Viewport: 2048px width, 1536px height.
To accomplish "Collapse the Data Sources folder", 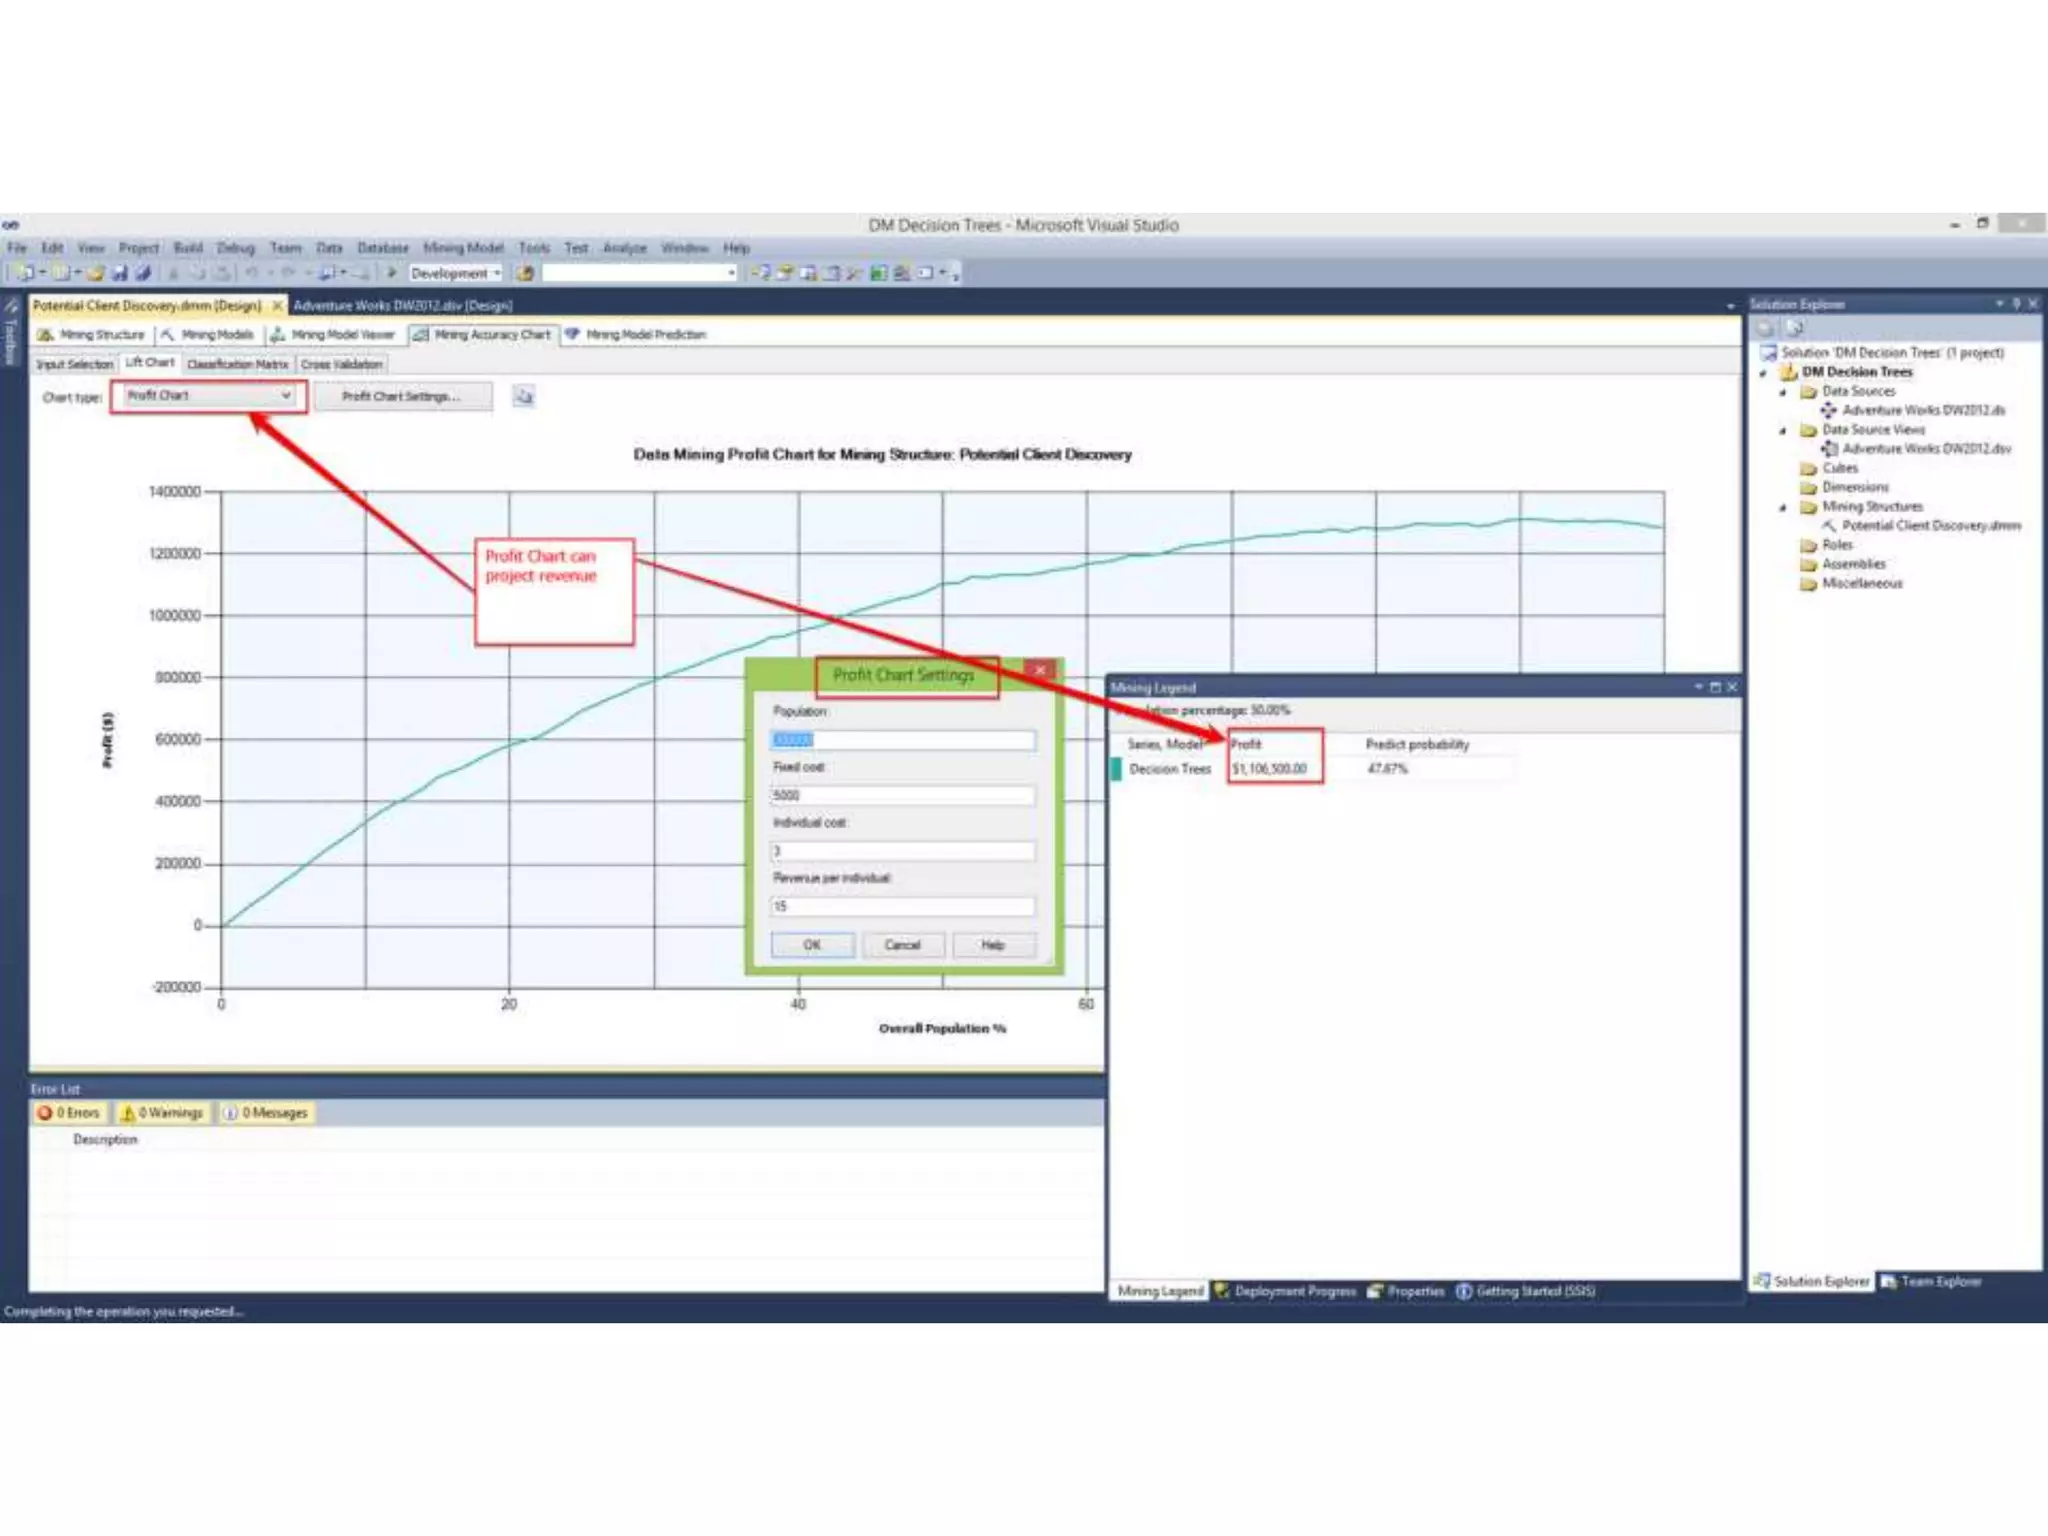I will click(x=1783, y=392).
